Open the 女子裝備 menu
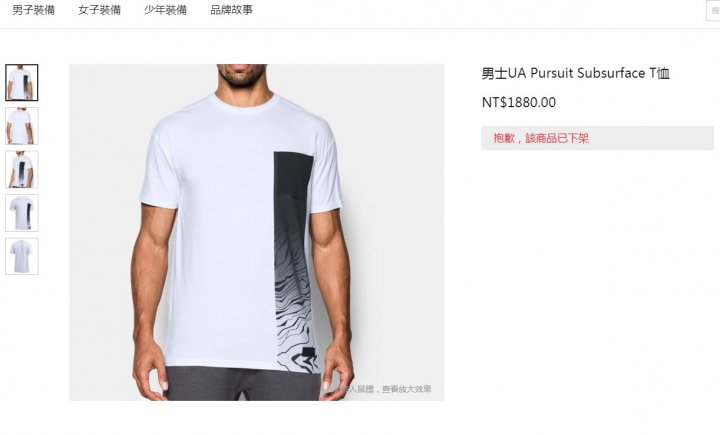720x435 pixels. tap(99, 10)
